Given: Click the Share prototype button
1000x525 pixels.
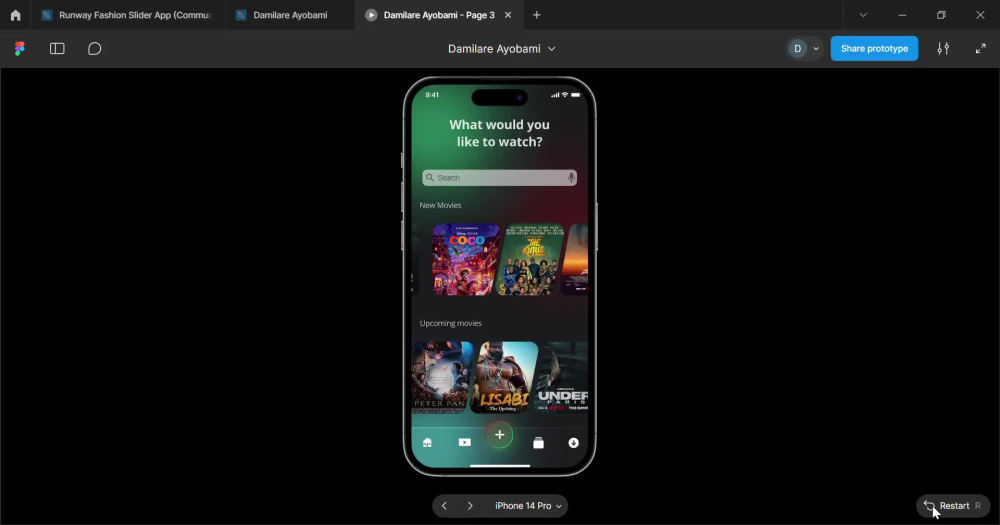Looking at the screenshot, I should (874, 48).
